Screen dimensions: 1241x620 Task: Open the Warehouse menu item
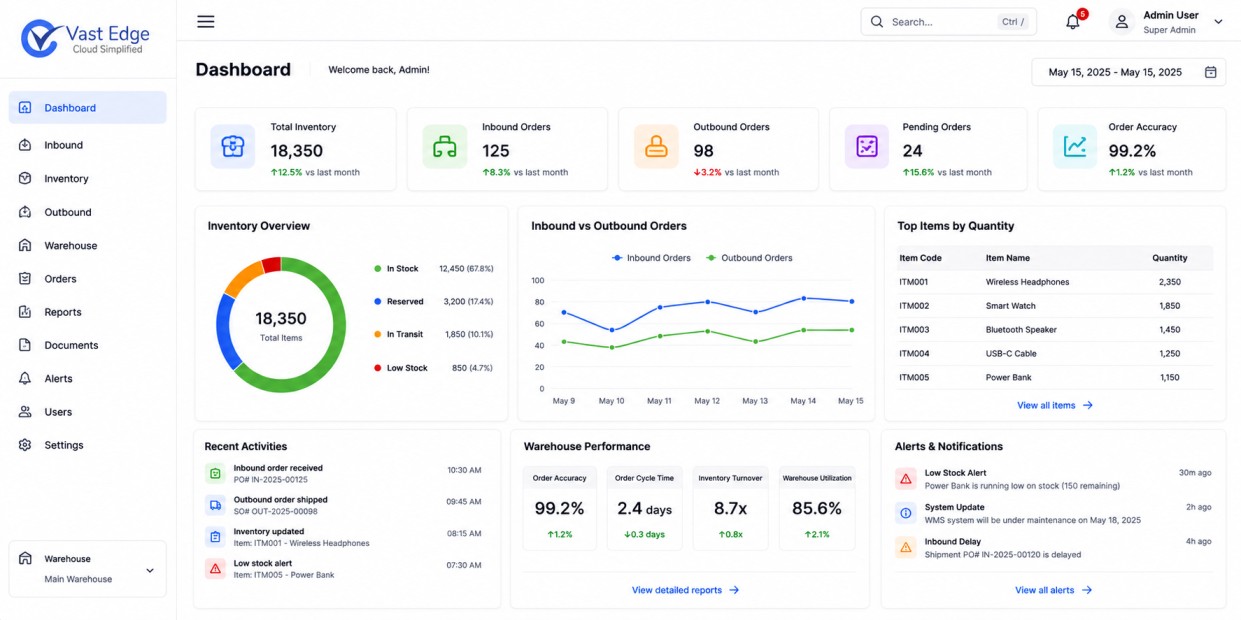[x=88, y=246]
